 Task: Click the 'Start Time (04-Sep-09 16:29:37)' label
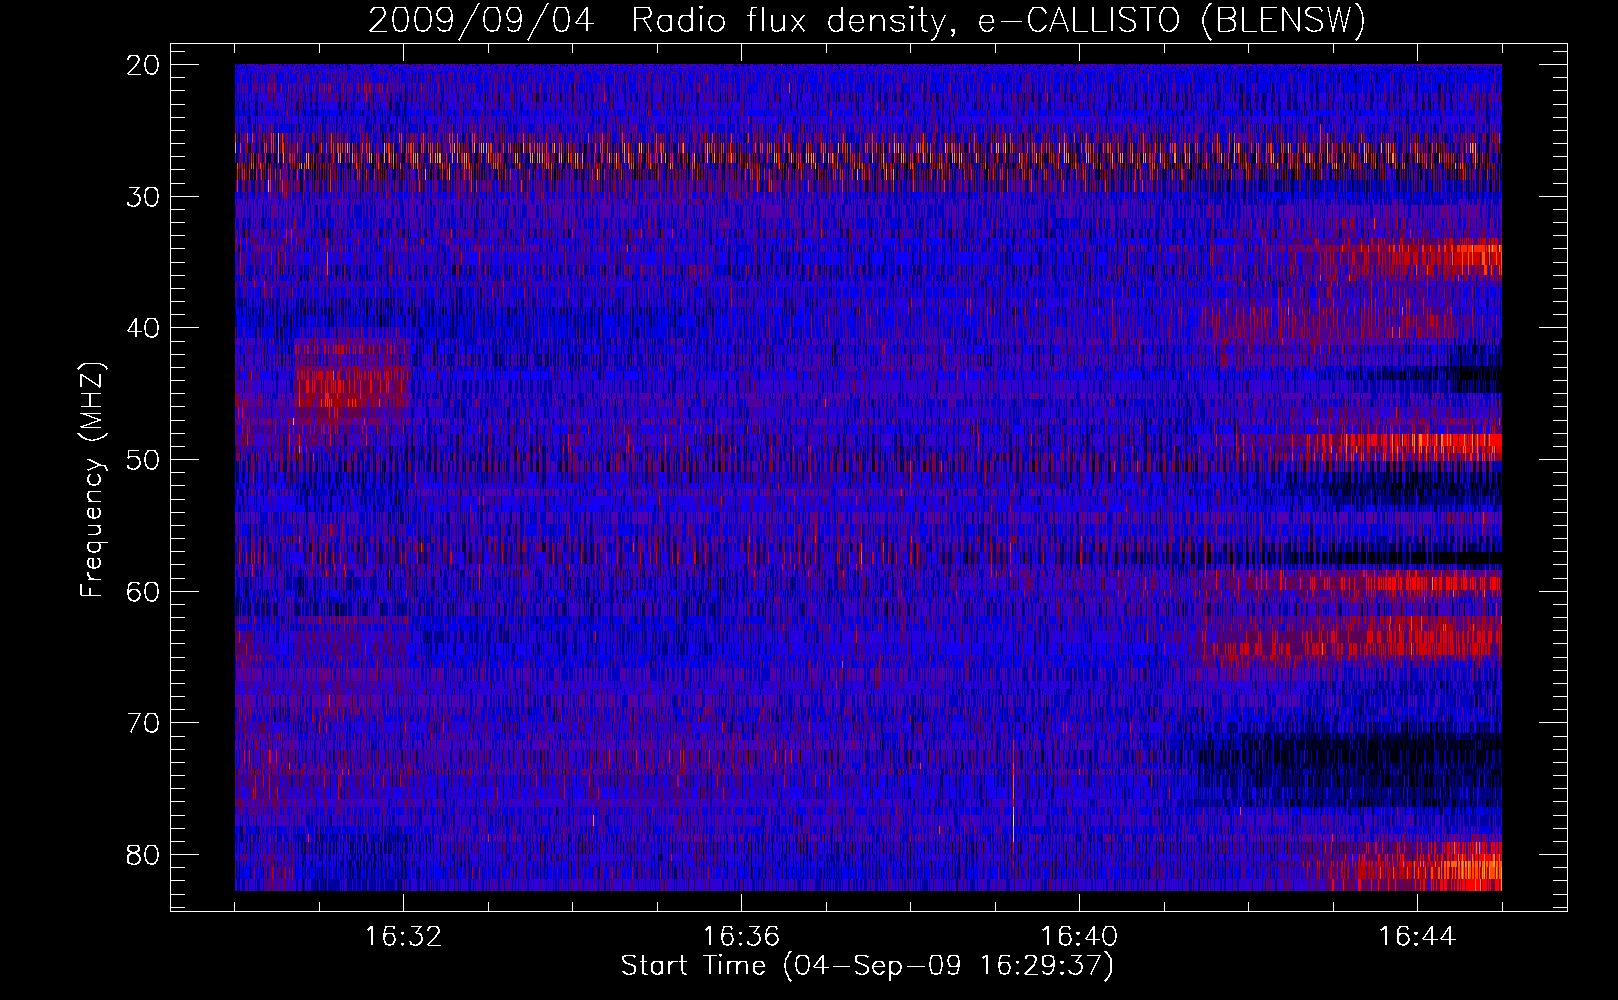(x=867, y=966)
